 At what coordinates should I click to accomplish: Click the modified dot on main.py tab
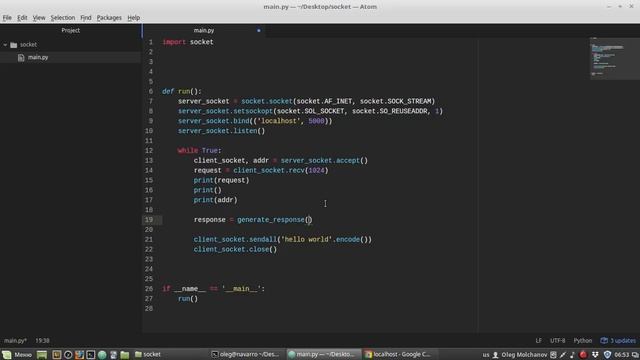[x=258, y=31]
